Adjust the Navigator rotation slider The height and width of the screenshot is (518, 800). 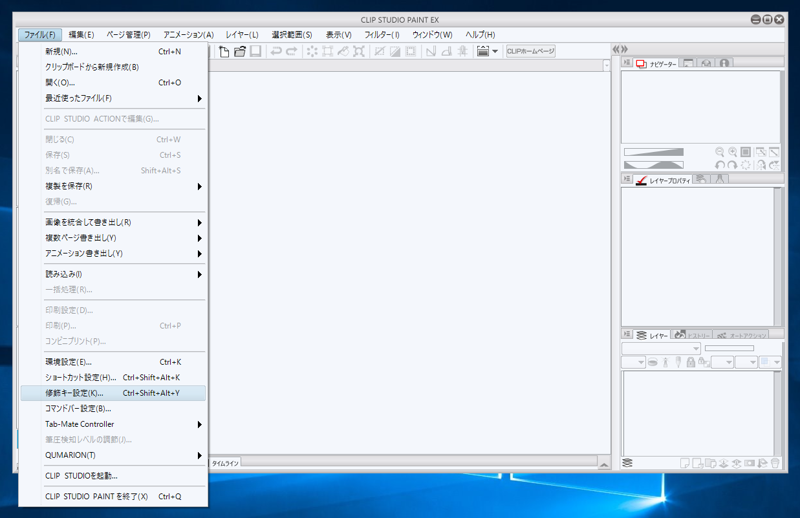(x=654, y=164)
